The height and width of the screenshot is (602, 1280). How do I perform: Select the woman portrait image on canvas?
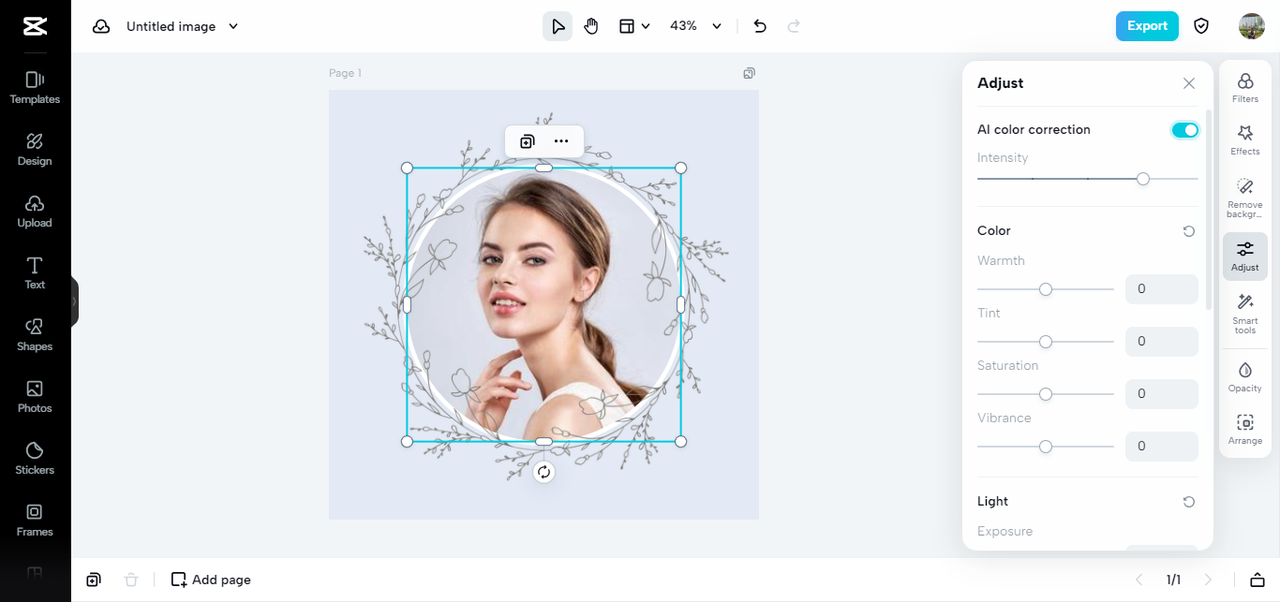point(544,305)
